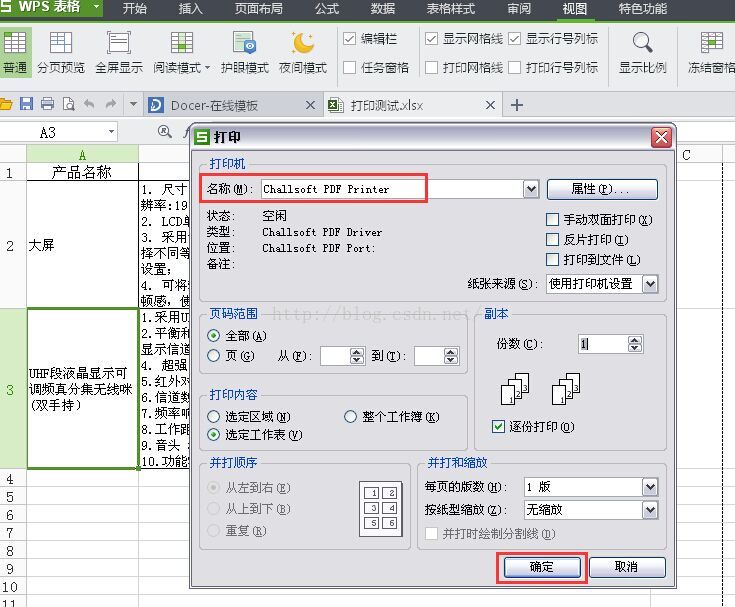Click the 从 from-page spinner

[357, 356]
